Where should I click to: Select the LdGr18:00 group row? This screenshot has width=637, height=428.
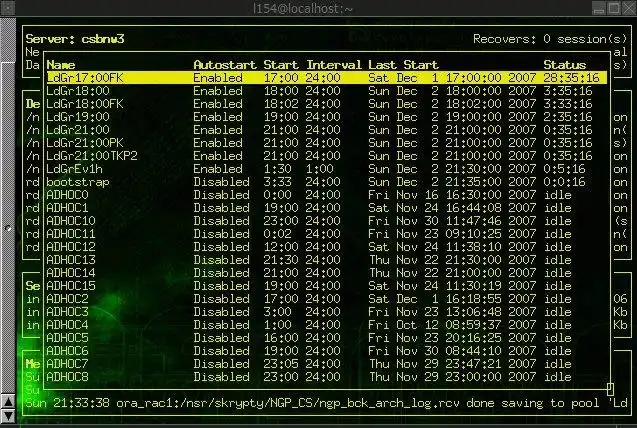click(x=327, y=91)
